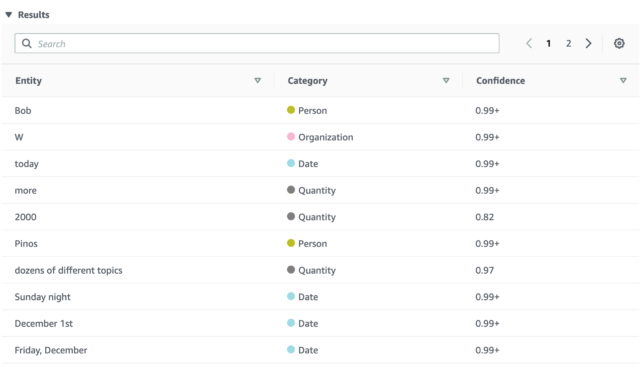Sort by Confidence column arrow
This screenshot has width=640, height=372.
623,80
